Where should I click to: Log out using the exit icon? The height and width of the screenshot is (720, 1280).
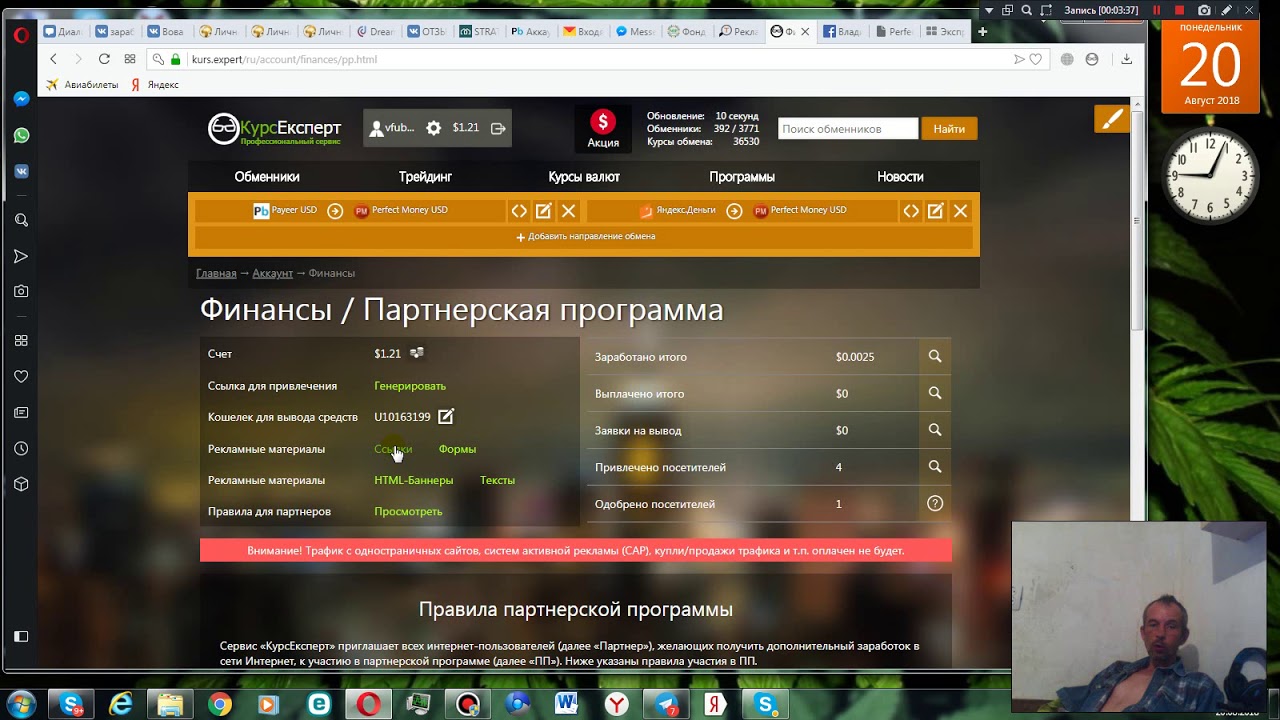(498, 128)
